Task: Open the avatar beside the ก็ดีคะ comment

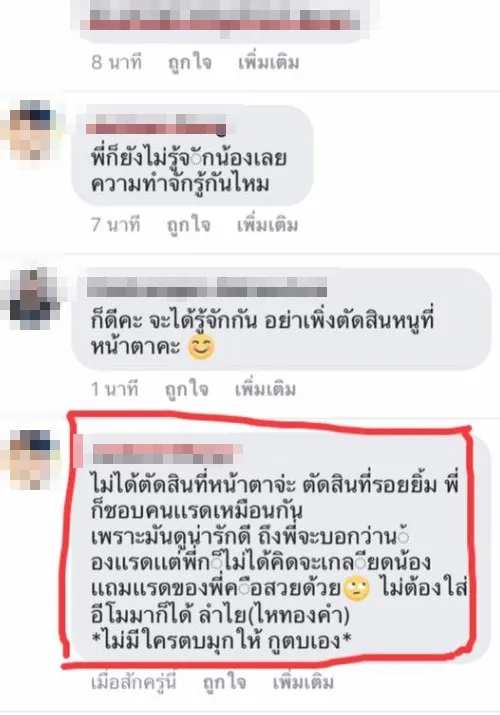Action: pos(34,298)
